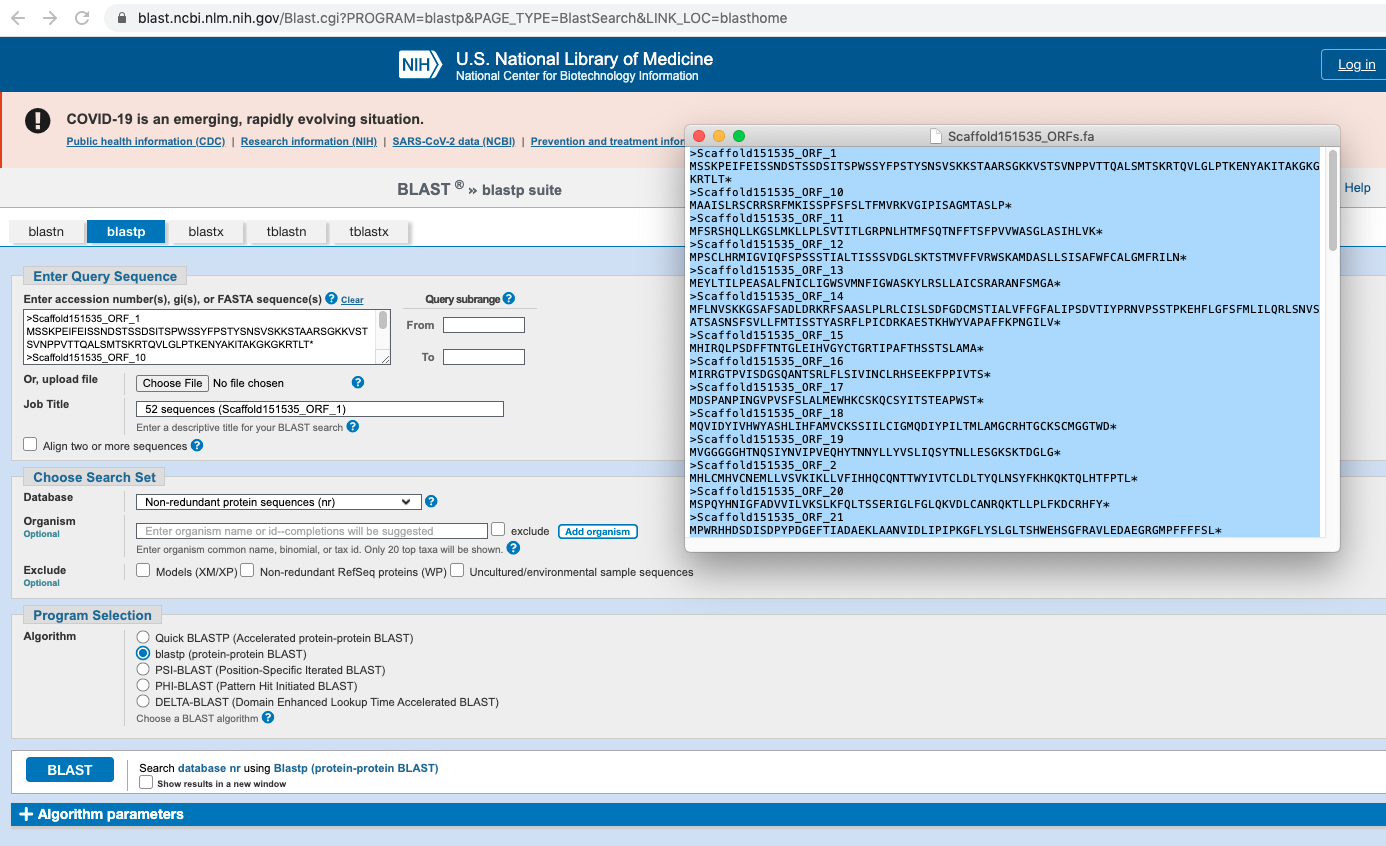
Task: Click the Scaffold151535_ORFs.fa window scrollbar
Action: 1332,200
